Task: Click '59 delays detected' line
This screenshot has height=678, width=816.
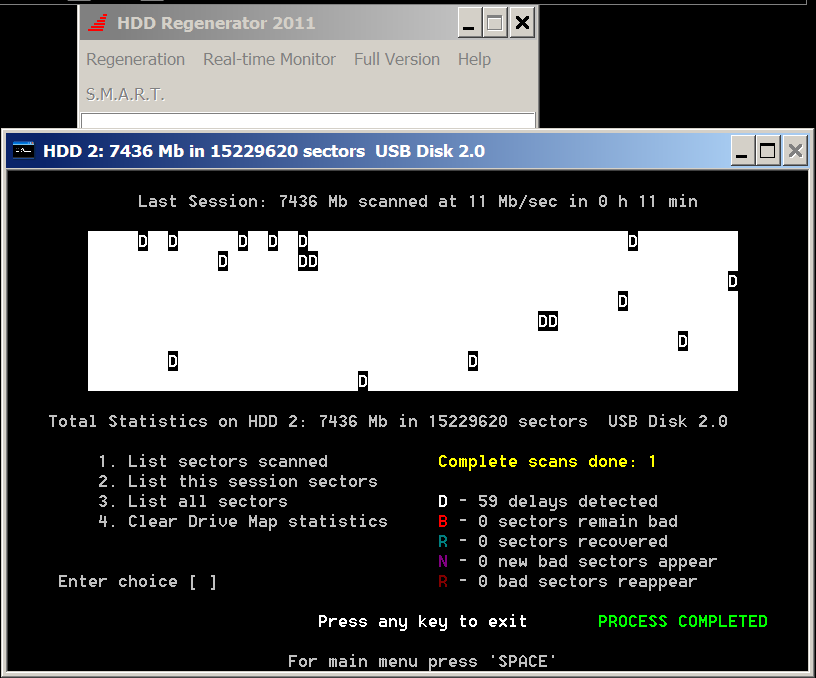Action: [548, 502]
